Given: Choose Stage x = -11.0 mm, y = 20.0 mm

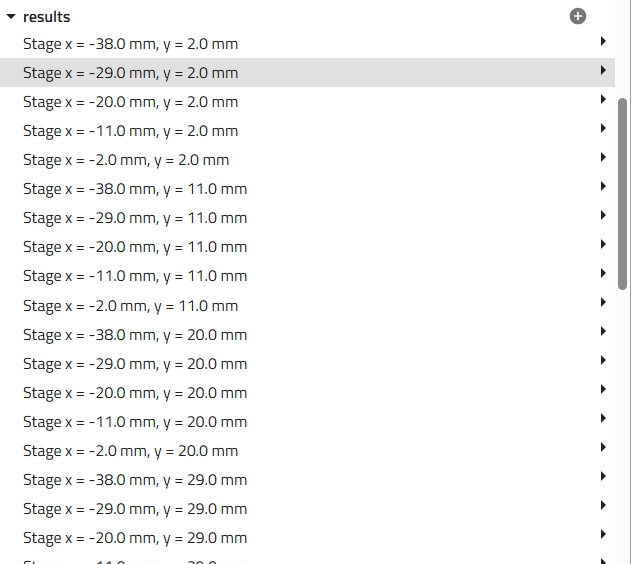Looking at the screenshot, I should click(135, 422).
